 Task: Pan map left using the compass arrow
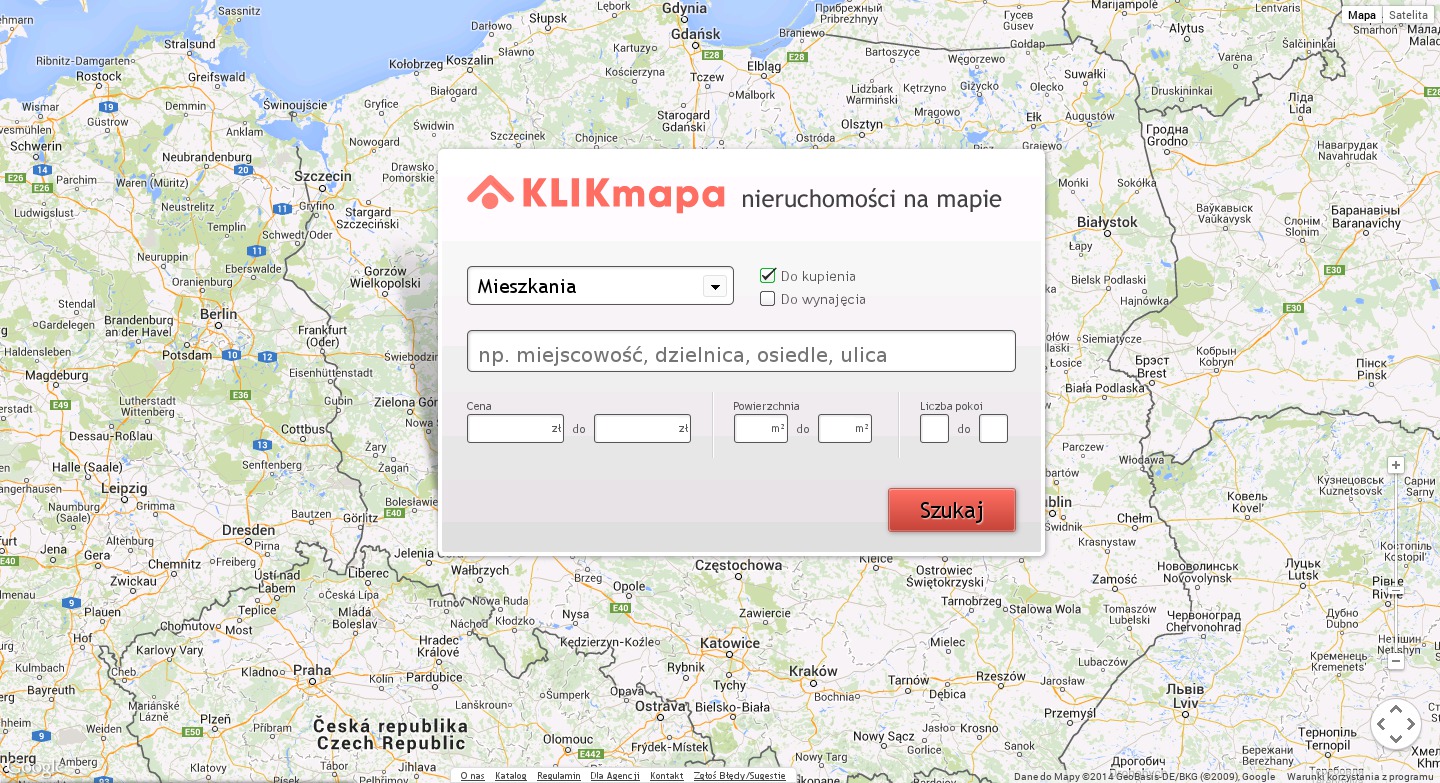pyautogui.click(x=1382, y=724)
